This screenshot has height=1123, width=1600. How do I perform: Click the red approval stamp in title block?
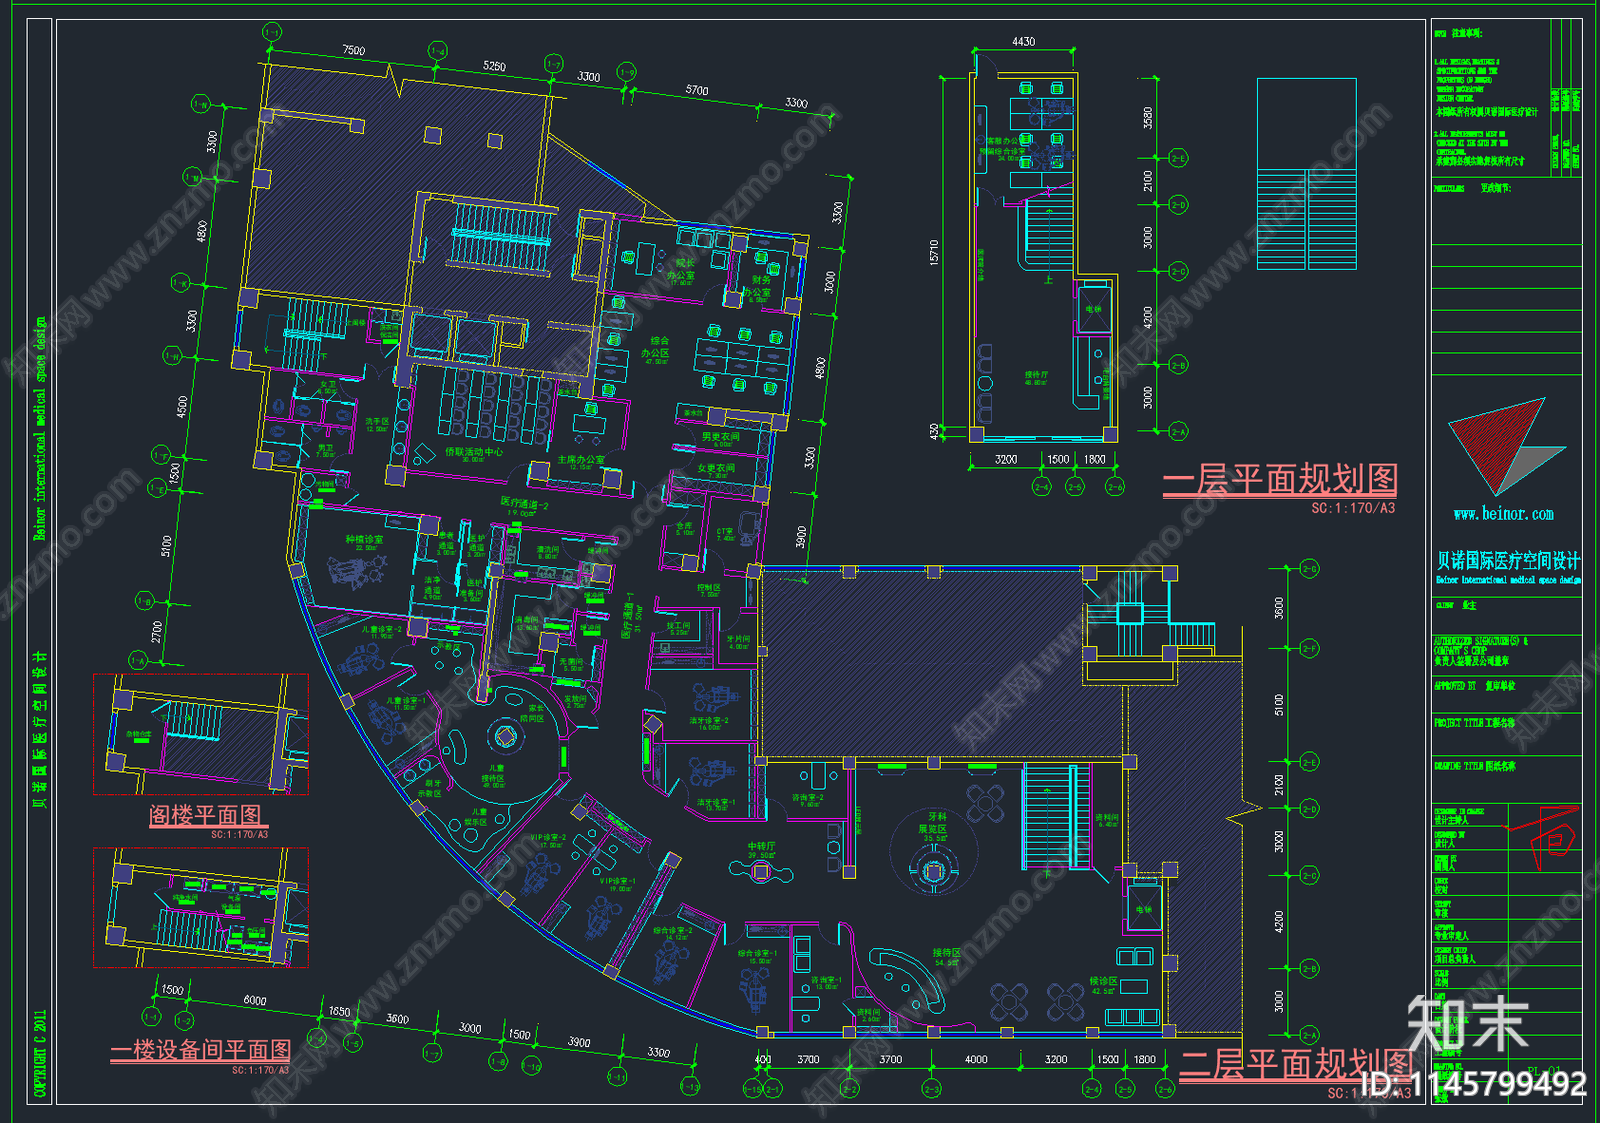point(1545,836)
